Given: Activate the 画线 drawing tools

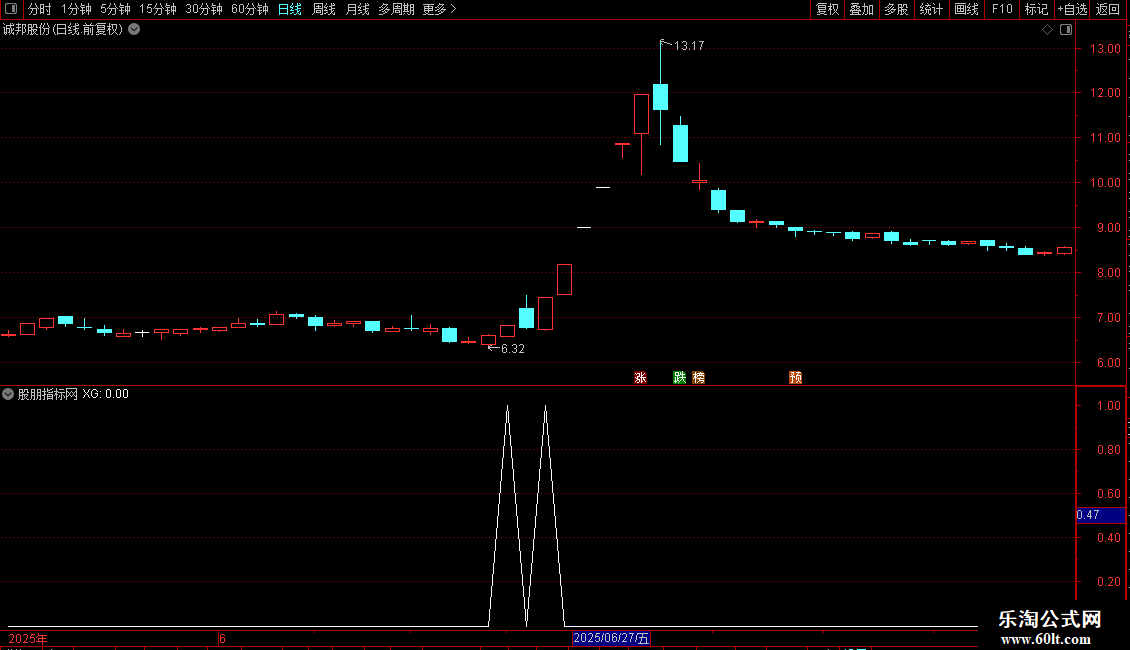Looking at the screenshot, I should (x=966, y=9).
